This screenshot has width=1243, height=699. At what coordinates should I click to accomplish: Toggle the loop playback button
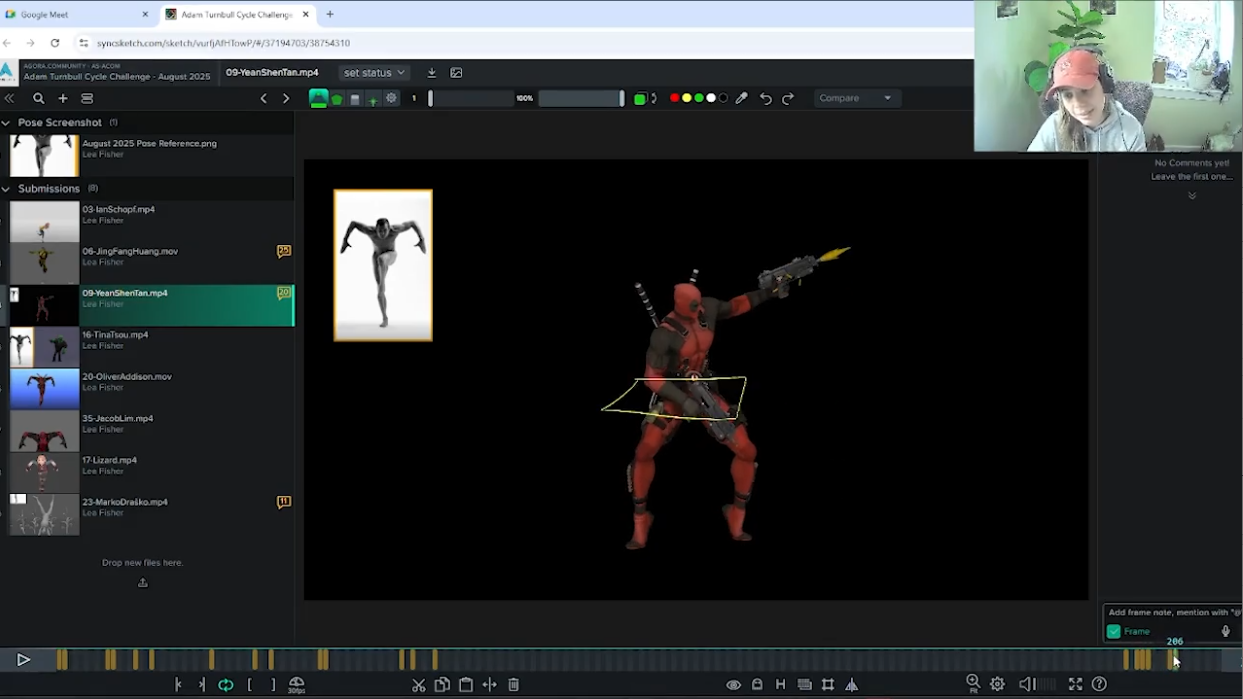pyautogui.click(x=226, y=685)
